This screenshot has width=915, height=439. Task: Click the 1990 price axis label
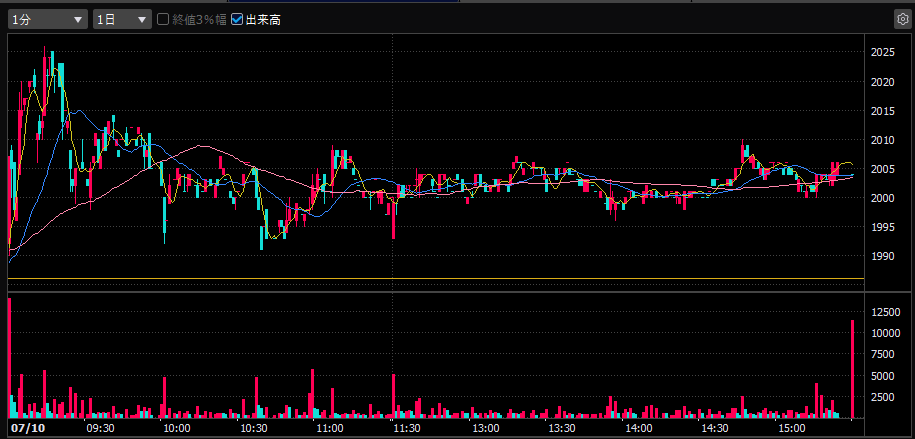pos(882,256)
